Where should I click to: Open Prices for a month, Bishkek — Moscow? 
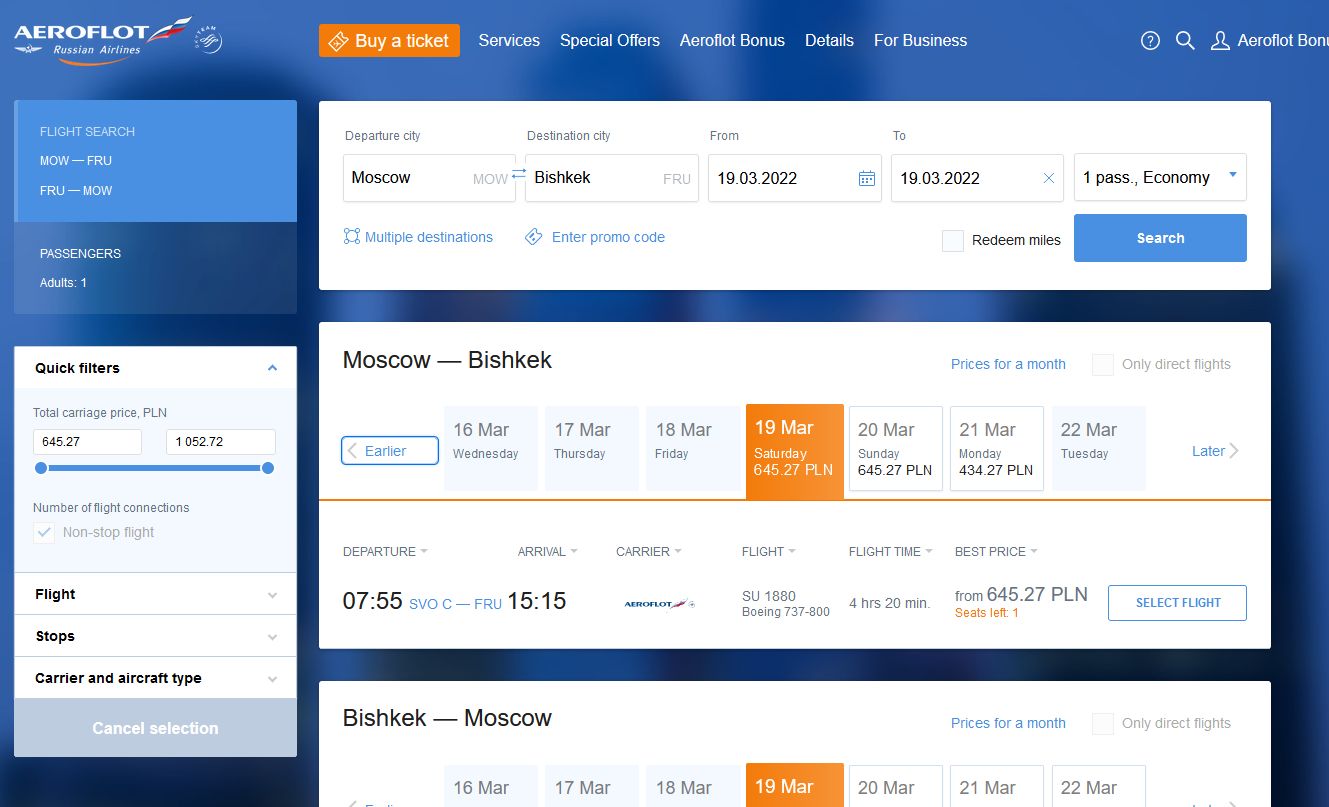tap(1008, 723)
